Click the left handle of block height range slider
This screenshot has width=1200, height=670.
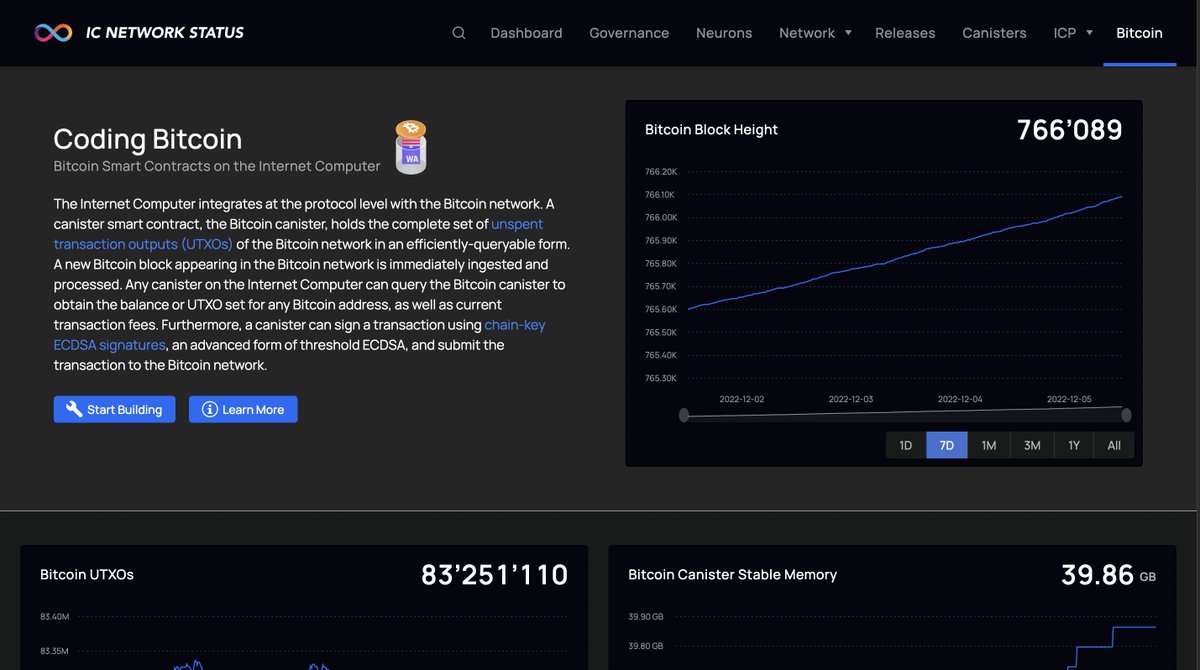684,415
